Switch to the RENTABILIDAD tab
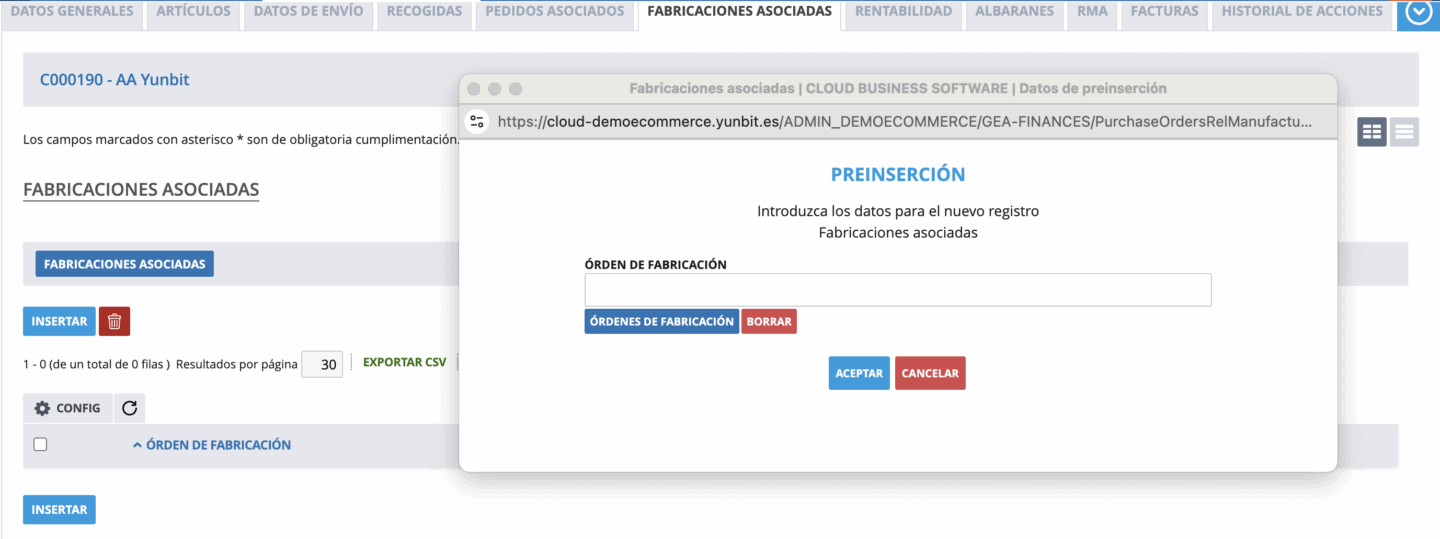 tap(903, 12)
